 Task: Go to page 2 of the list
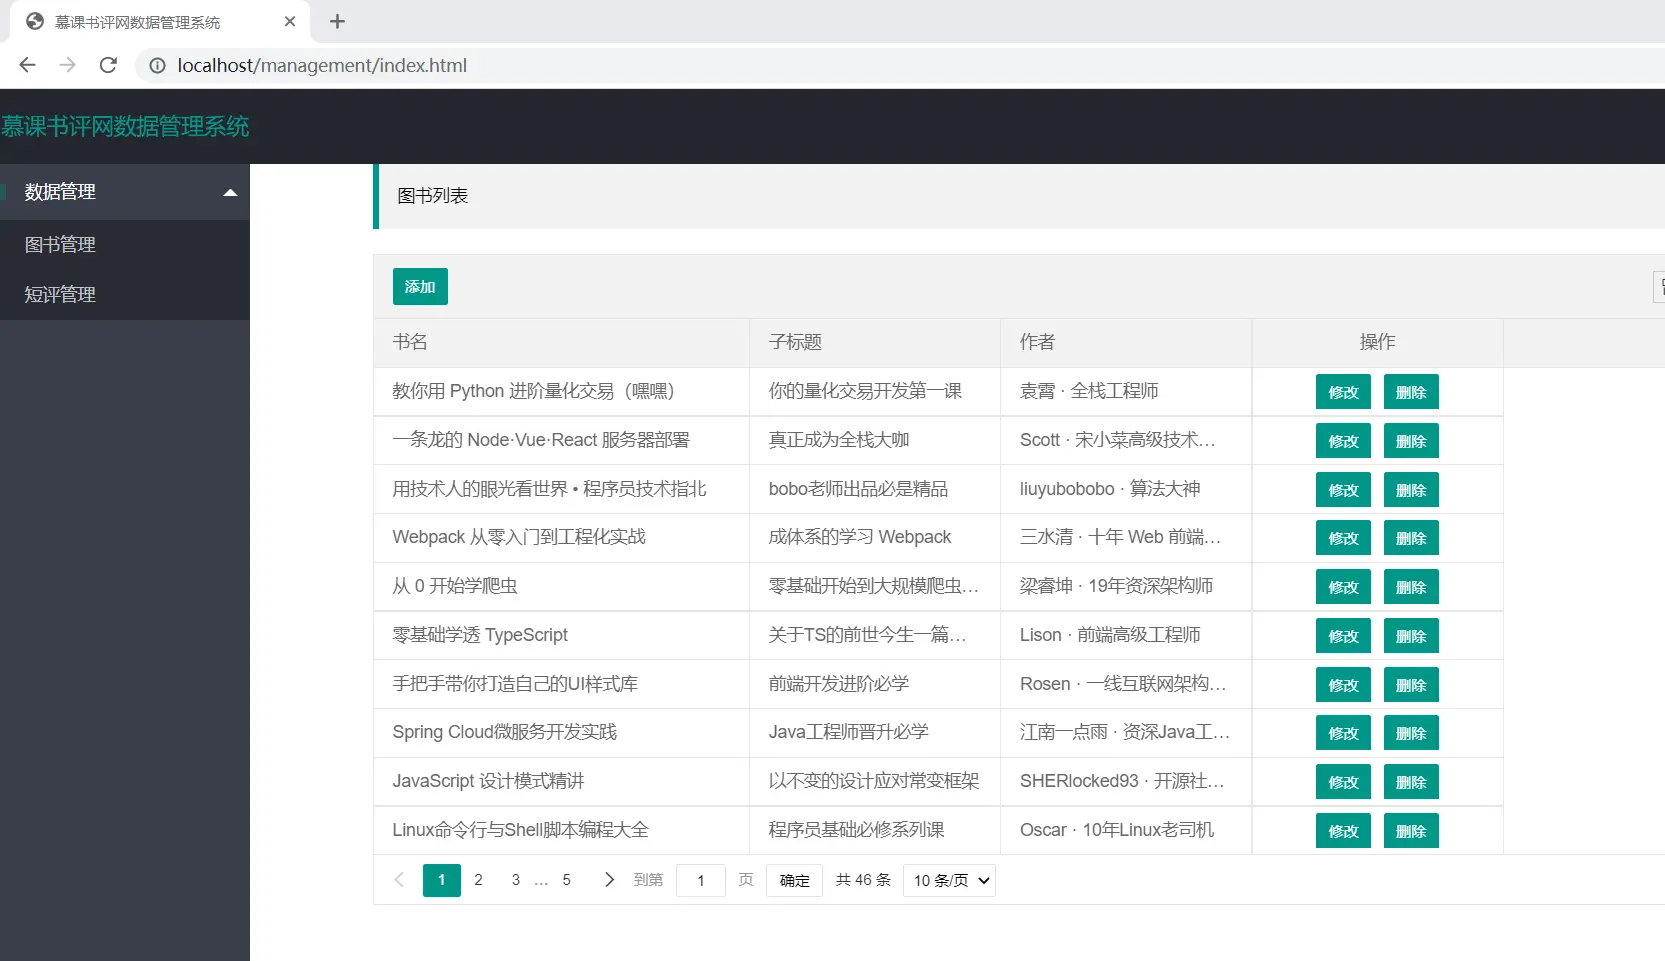coord(478,880)
